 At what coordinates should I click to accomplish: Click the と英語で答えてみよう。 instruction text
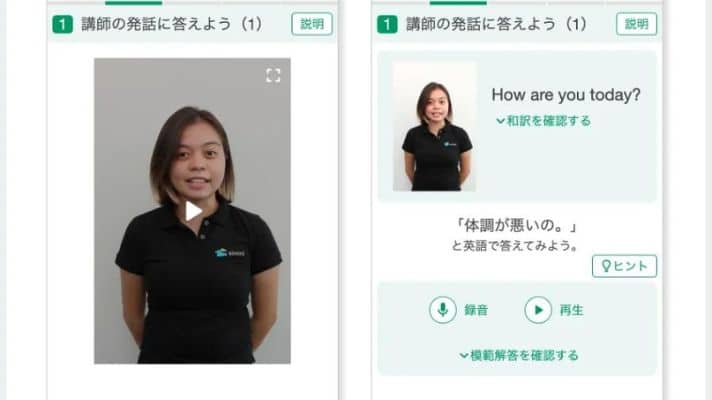(x=515, y=246)
